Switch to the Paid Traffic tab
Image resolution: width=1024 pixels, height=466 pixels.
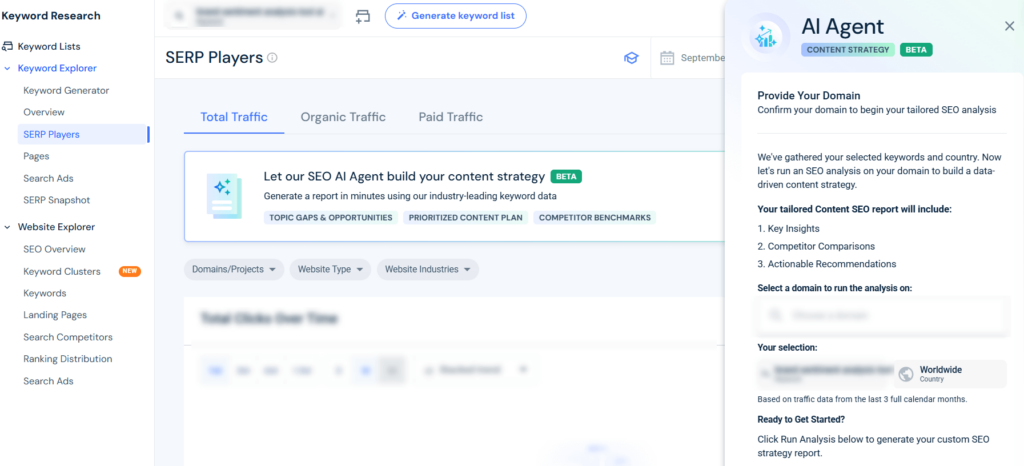450,117
